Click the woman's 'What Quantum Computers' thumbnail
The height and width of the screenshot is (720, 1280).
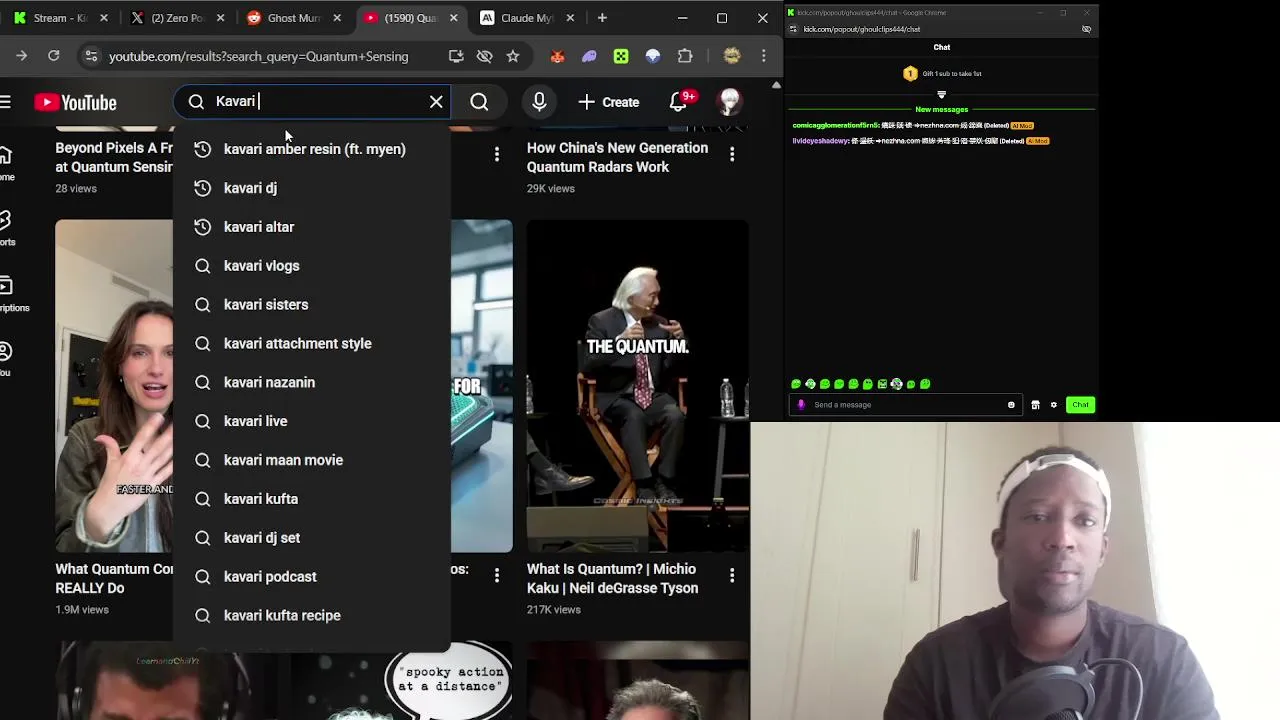(x=114, y=386)
